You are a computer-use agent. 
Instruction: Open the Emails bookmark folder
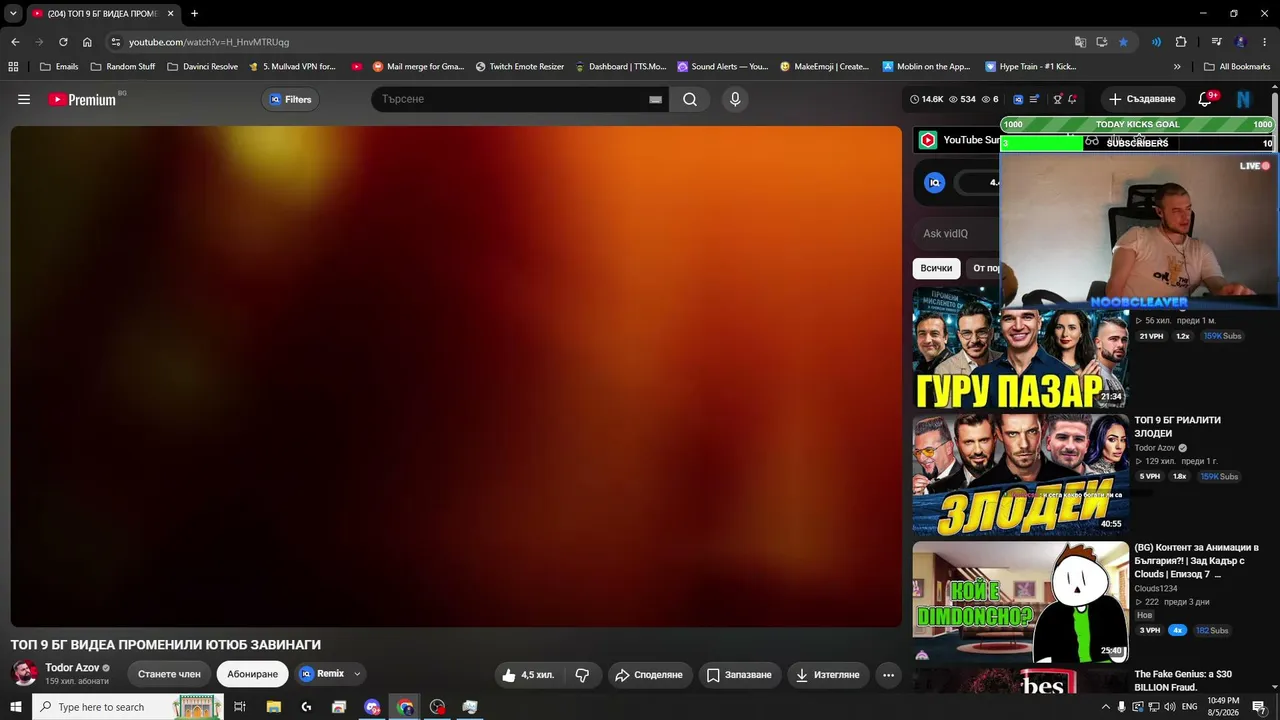click(59, 66)
